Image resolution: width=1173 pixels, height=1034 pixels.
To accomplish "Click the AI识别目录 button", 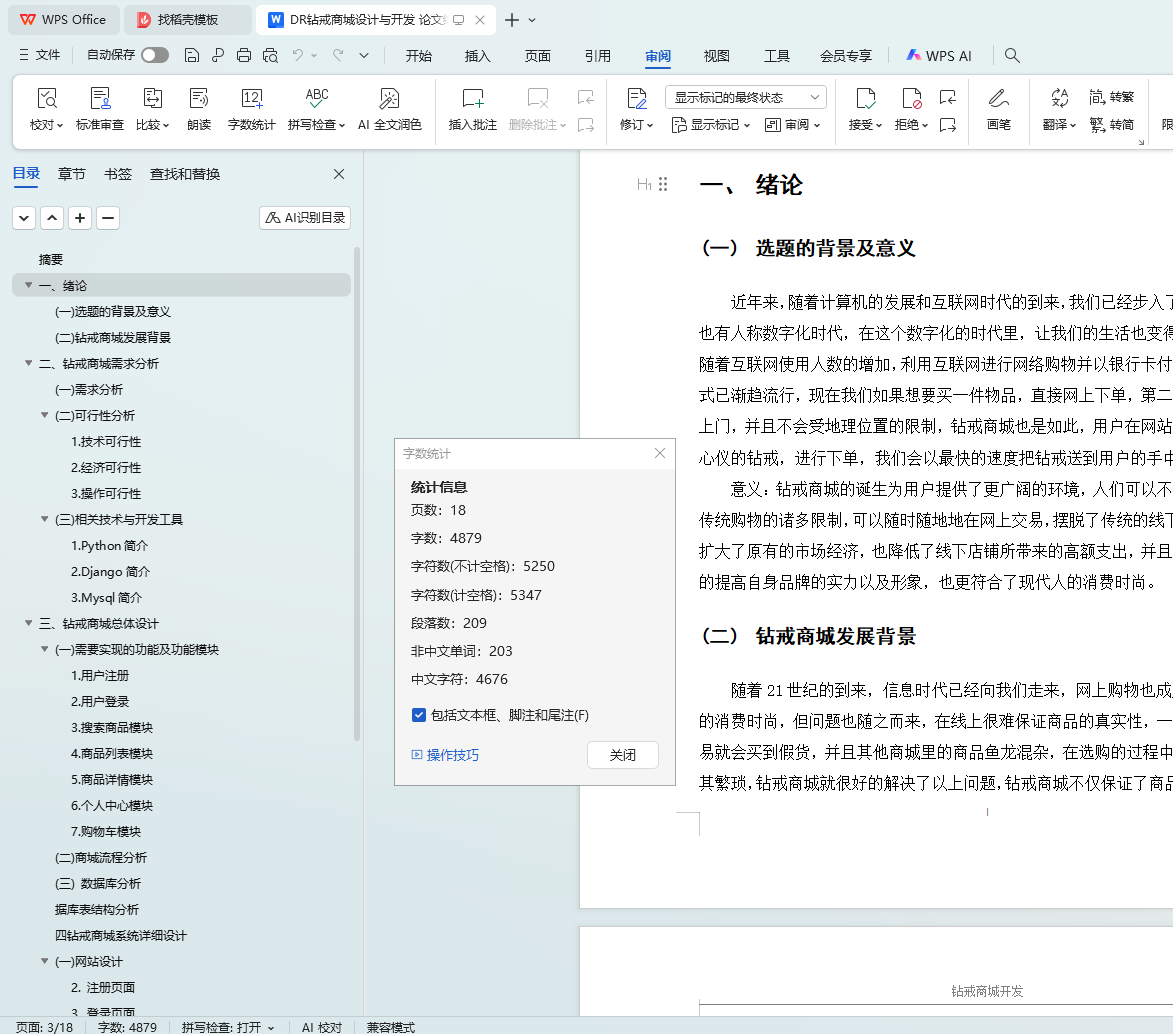I will pyautogui.click(x=305, y=217).
